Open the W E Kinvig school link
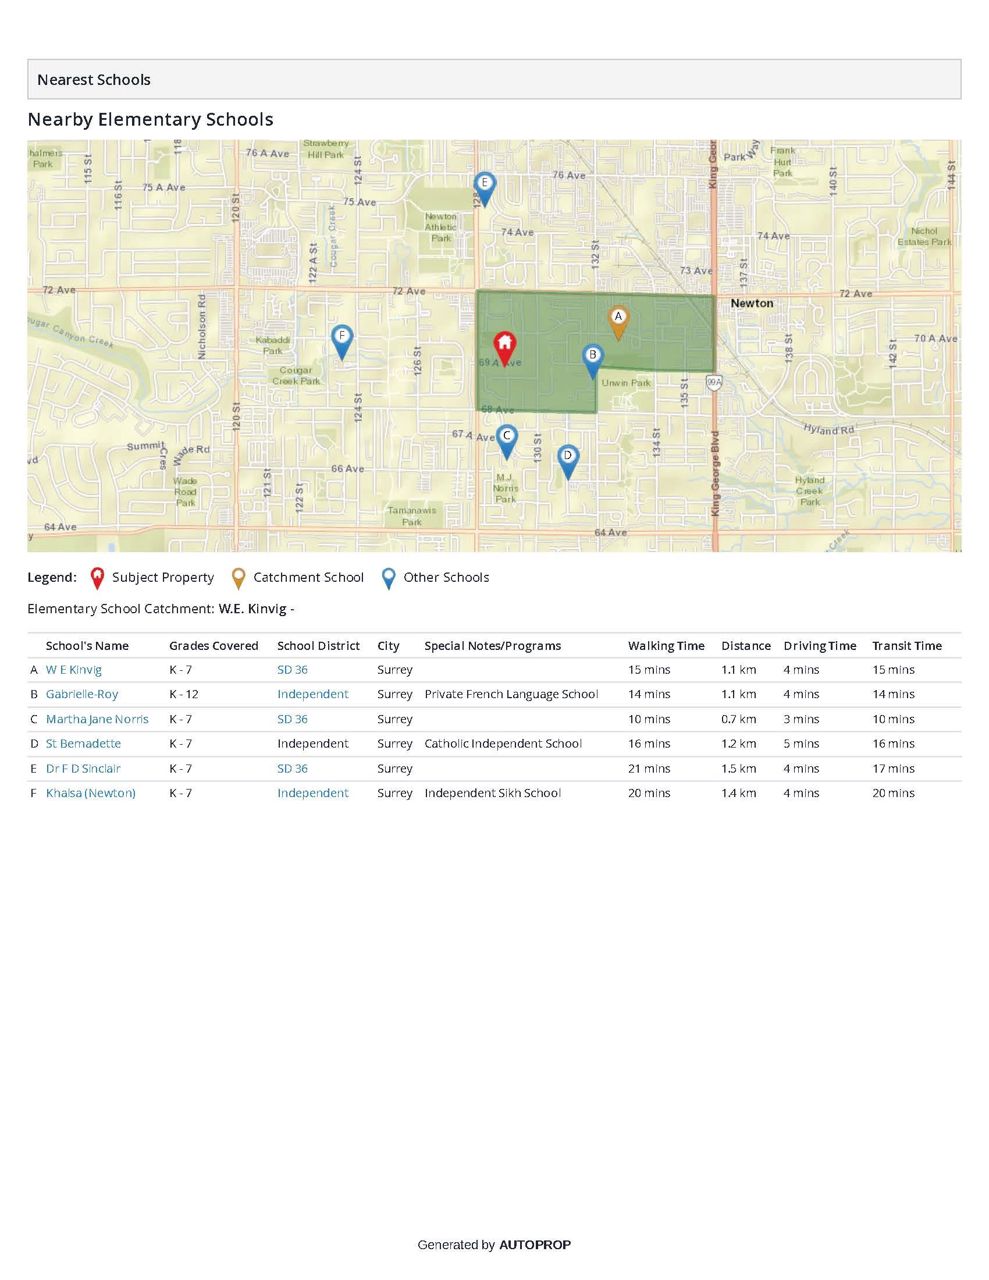989x1280 pixels. click(x=74, y=670)
